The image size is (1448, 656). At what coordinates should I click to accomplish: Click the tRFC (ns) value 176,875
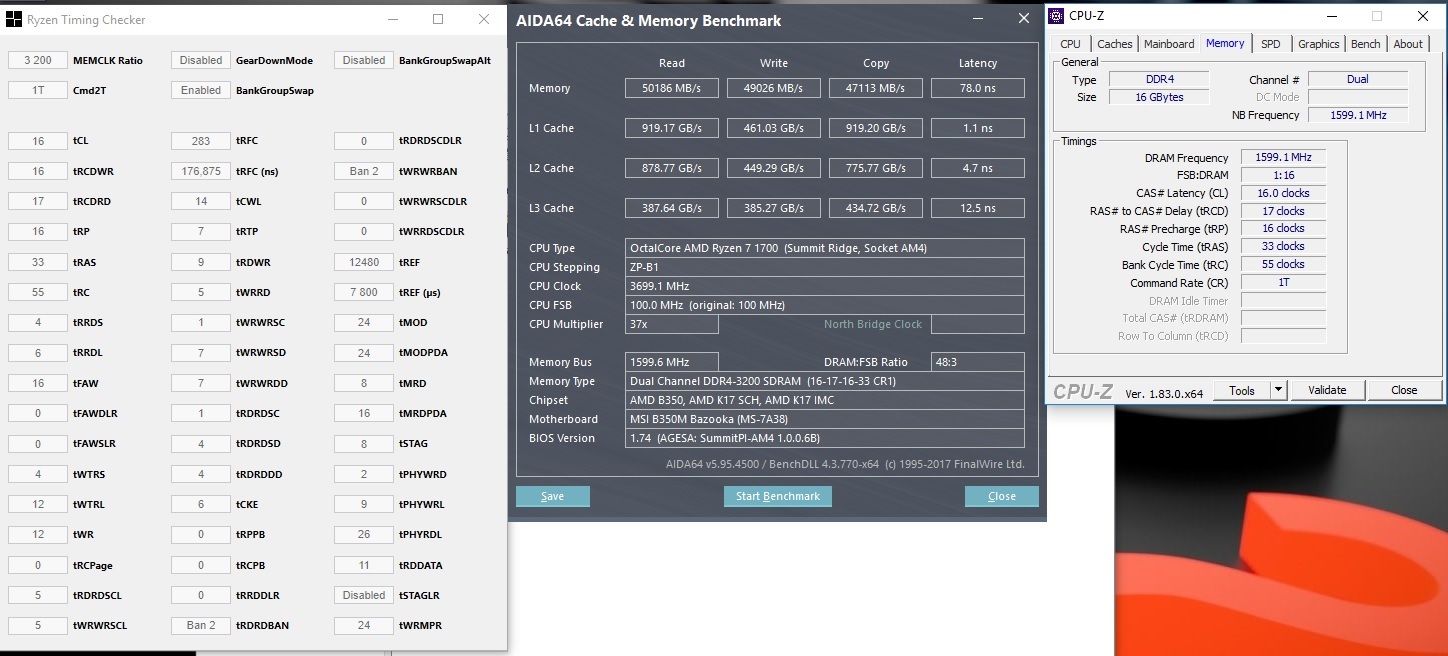(x=201, y=171)
